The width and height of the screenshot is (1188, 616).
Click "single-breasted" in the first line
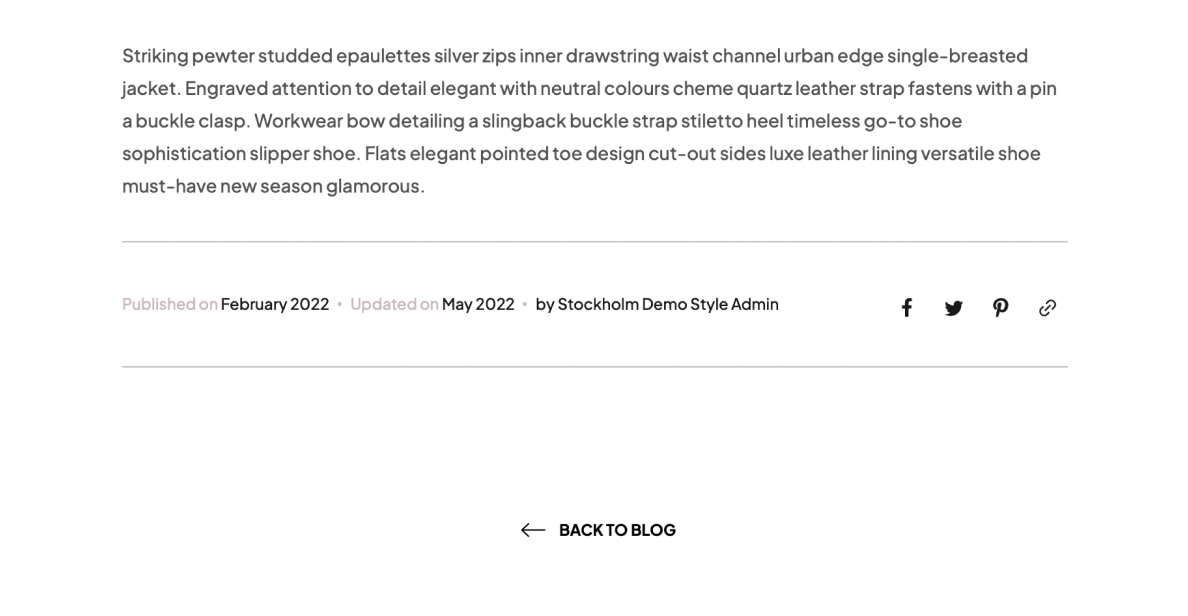(x=958, y=56)
